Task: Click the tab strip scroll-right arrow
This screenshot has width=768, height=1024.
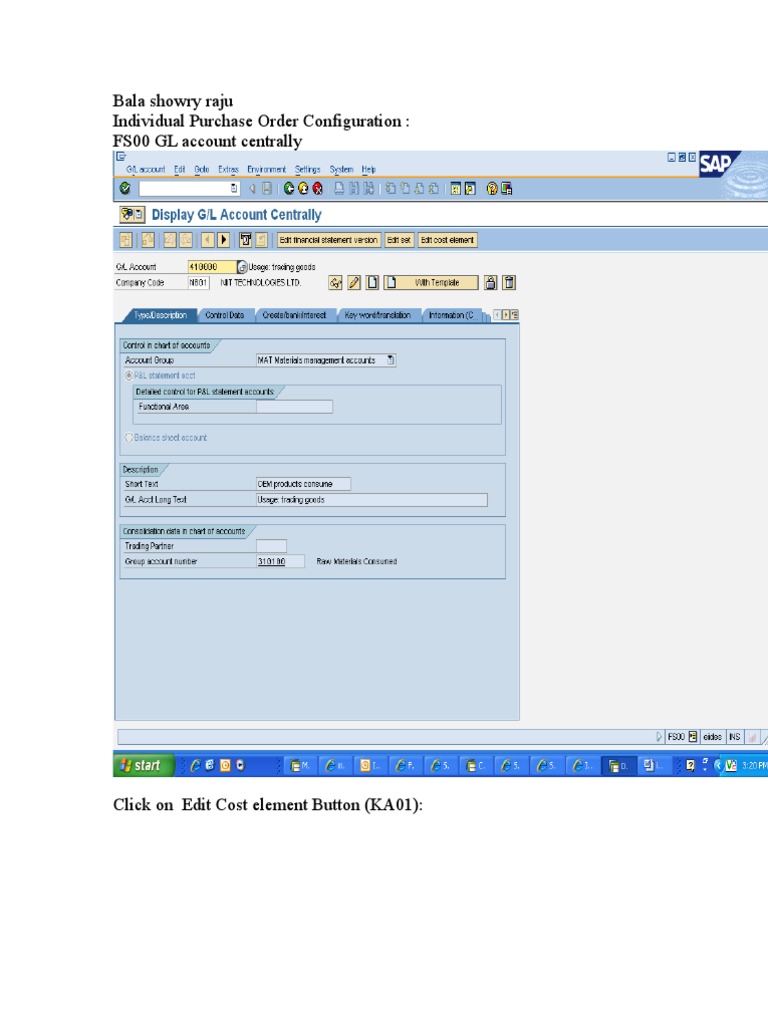Action: [506, 315]
